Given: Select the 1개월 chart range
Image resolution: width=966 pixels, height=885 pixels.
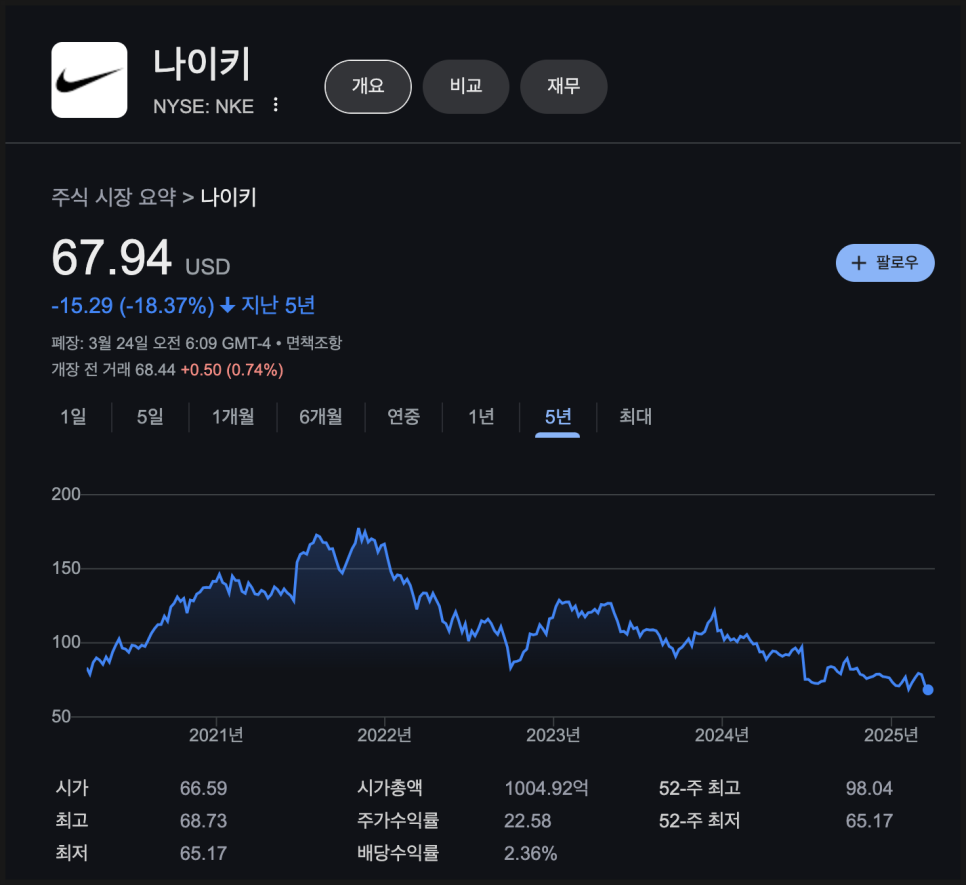Looking at the screenshot, I should pos(233,417).
